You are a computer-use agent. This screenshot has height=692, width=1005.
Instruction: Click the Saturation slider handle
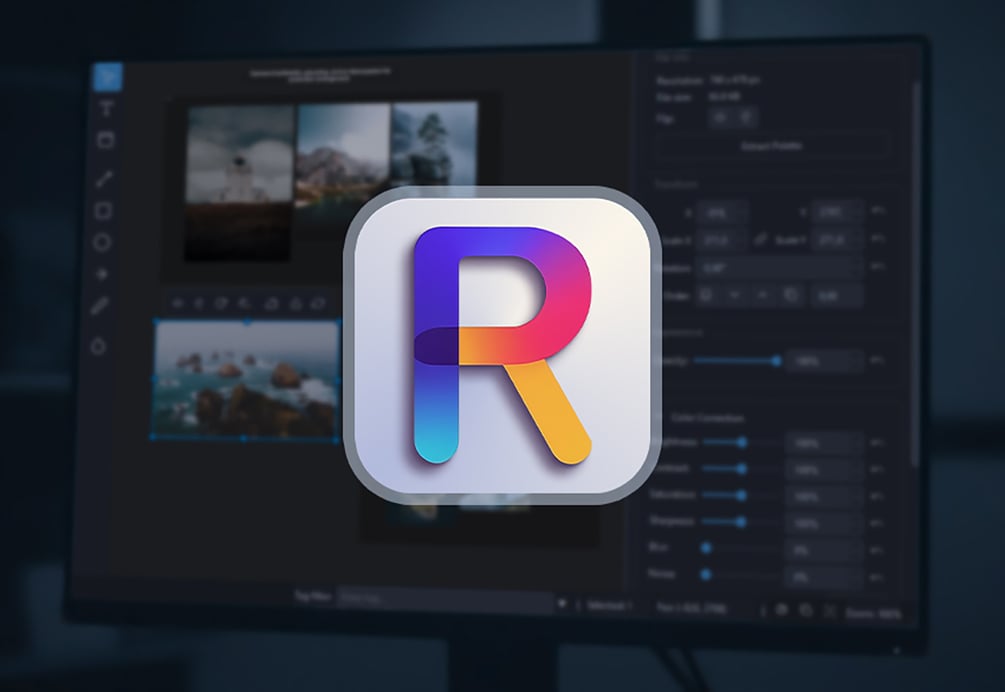click(x=741, y=495)
